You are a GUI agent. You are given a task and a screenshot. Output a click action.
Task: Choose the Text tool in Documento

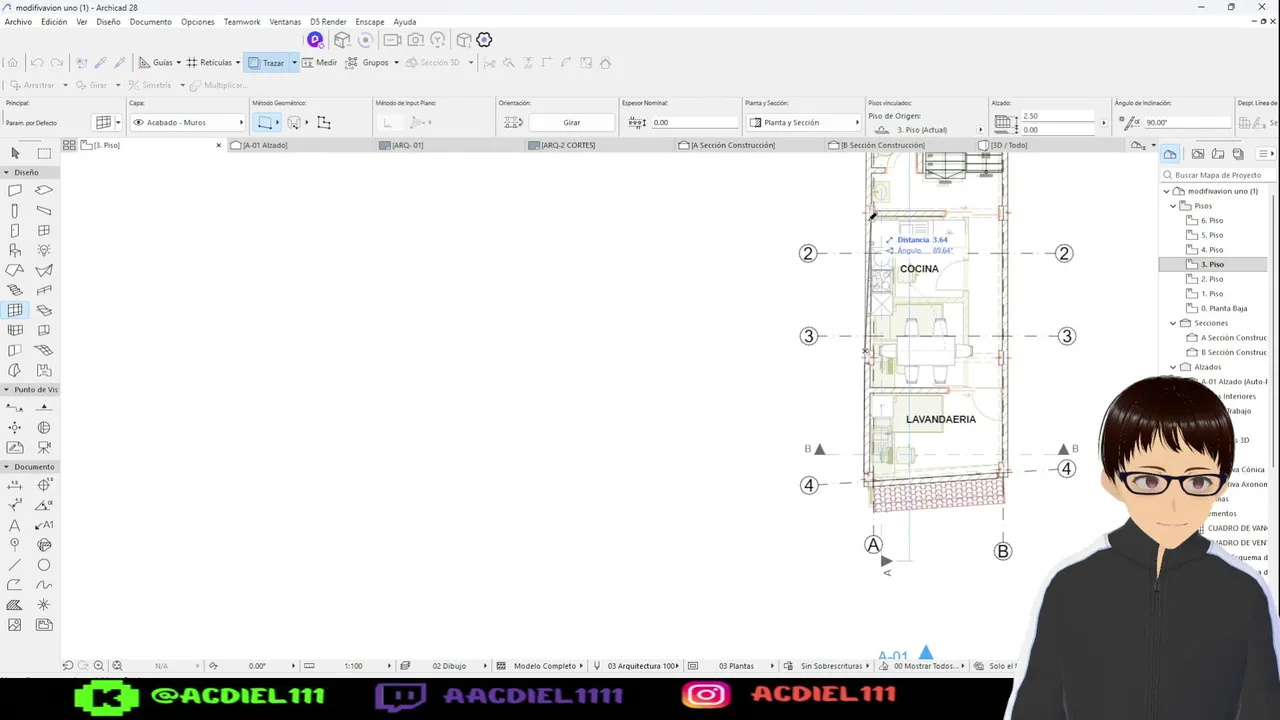tap(15, 525)
